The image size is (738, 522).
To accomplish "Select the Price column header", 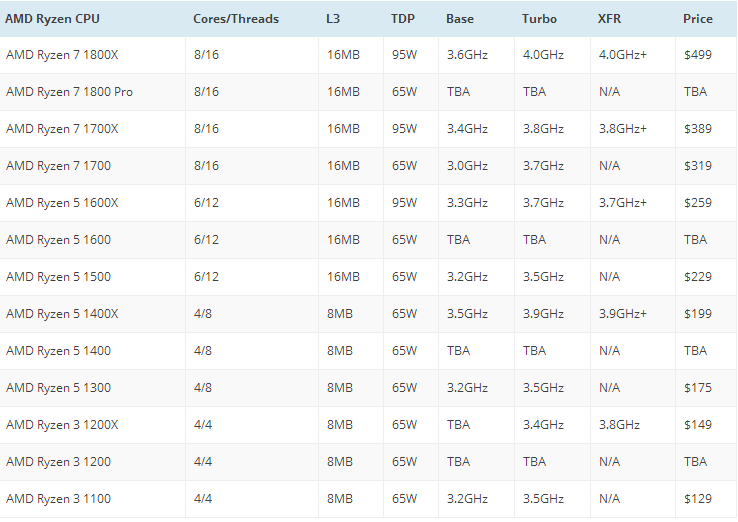I will click(698, 19).
